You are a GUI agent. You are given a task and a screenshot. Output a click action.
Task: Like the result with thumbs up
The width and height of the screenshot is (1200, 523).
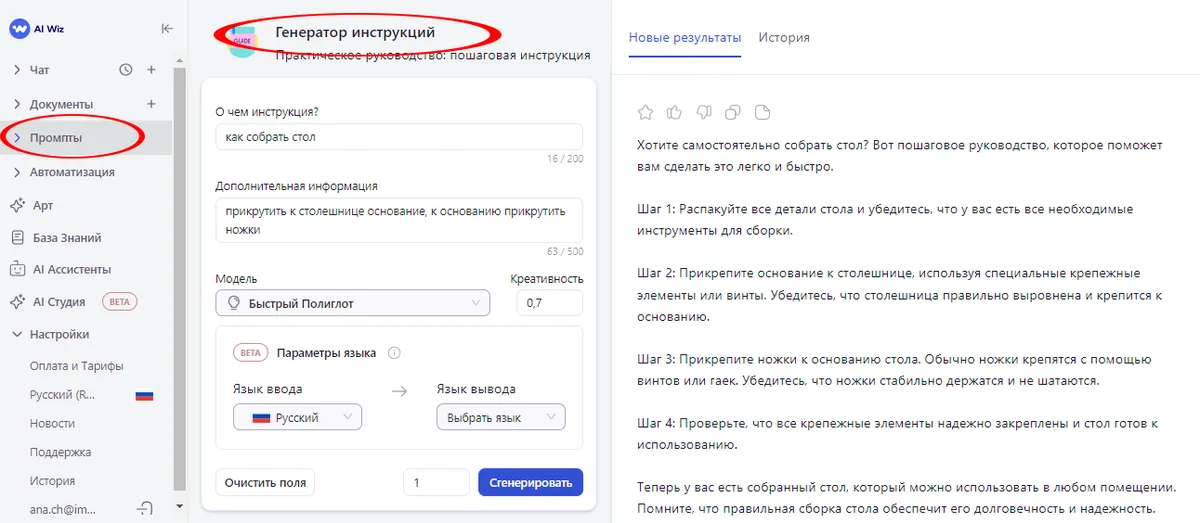674,112
